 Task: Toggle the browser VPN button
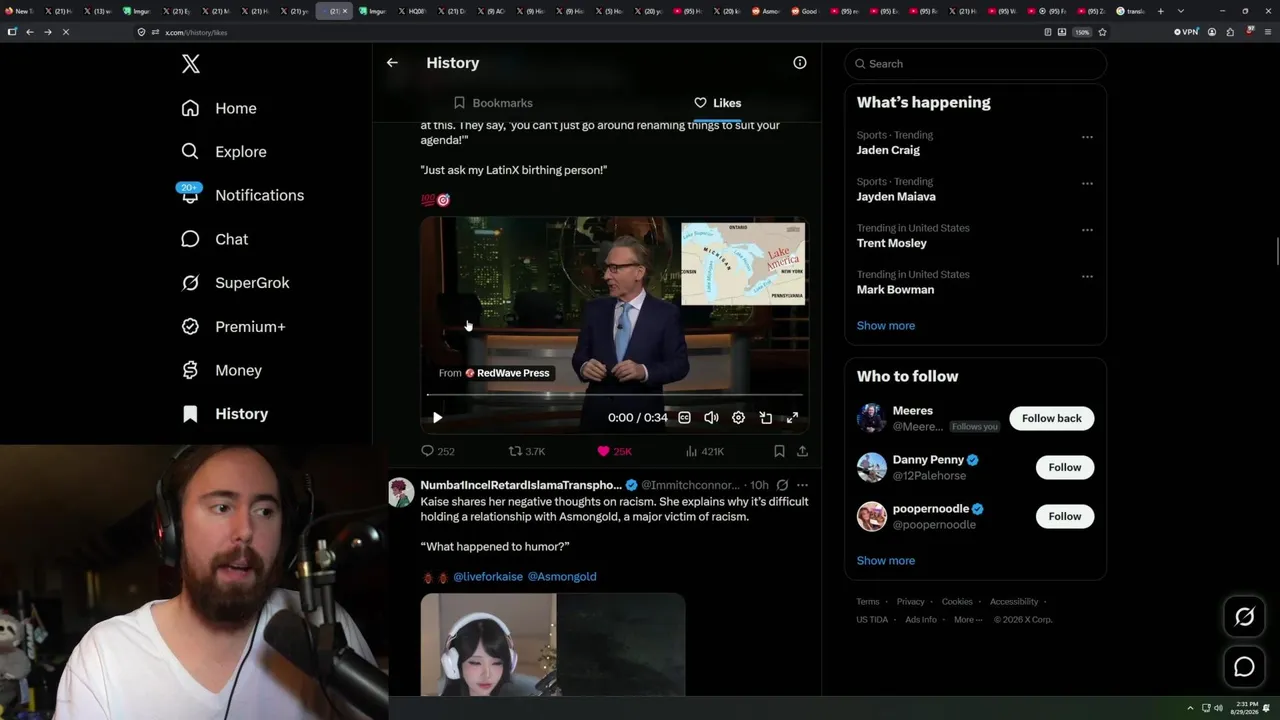[1186, 32]
